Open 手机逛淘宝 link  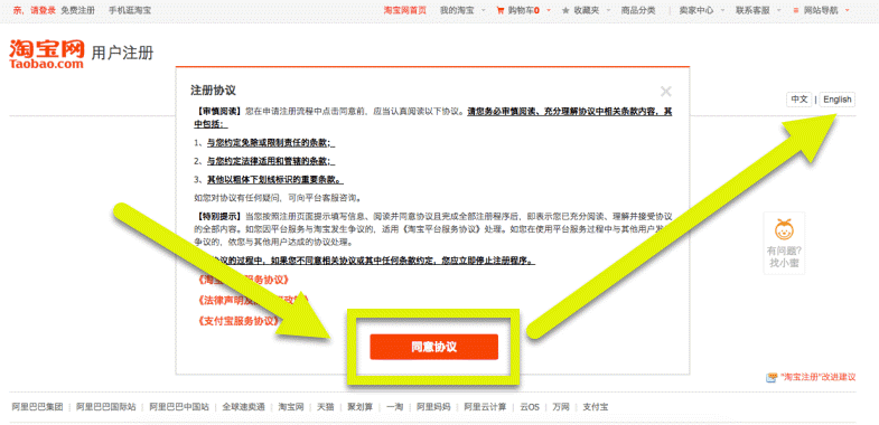point(130,10)
